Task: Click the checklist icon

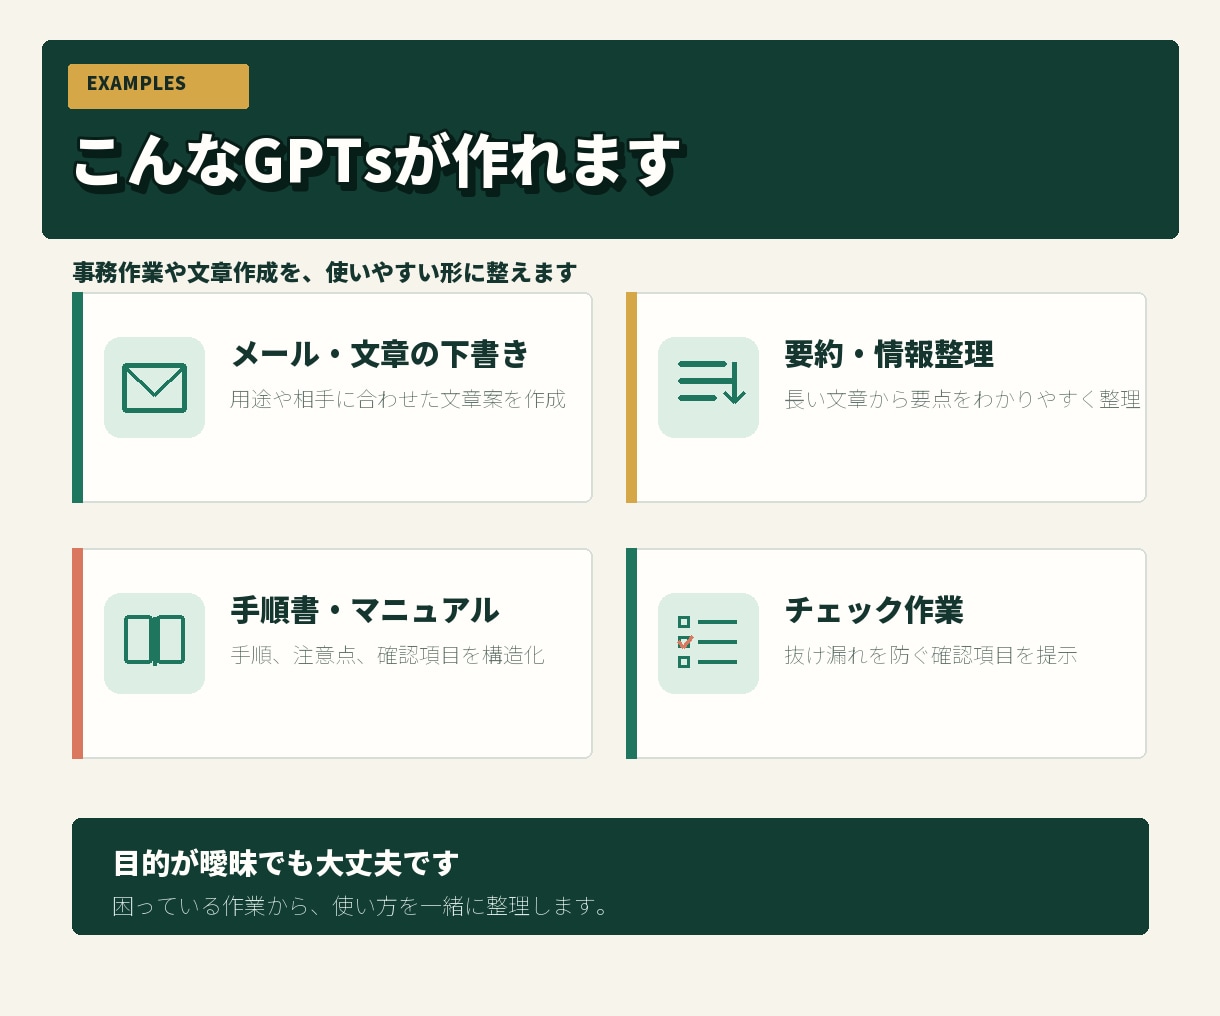Action: tap(708, 643)
